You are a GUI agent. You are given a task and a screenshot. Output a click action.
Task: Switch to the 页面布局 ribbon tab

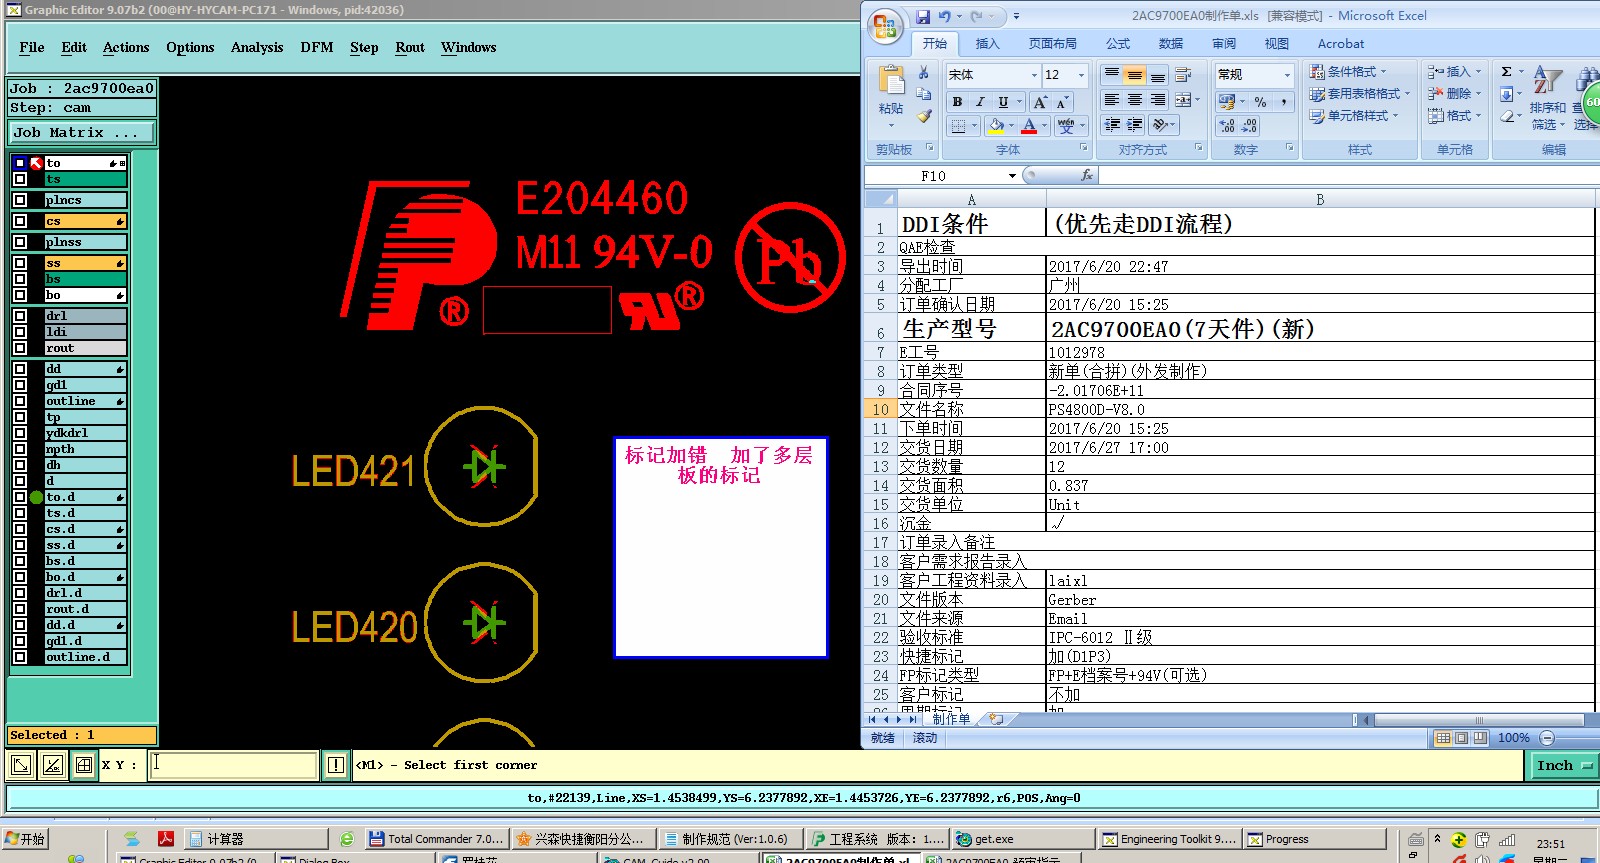pyautogui.click(x=1052, y=44)
